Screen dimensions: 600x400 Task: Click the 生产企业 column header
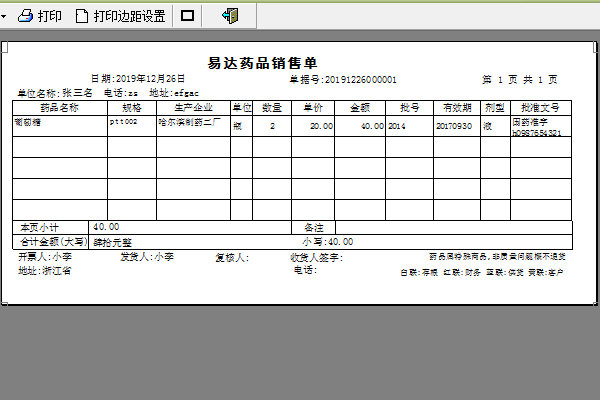[193, 106]
